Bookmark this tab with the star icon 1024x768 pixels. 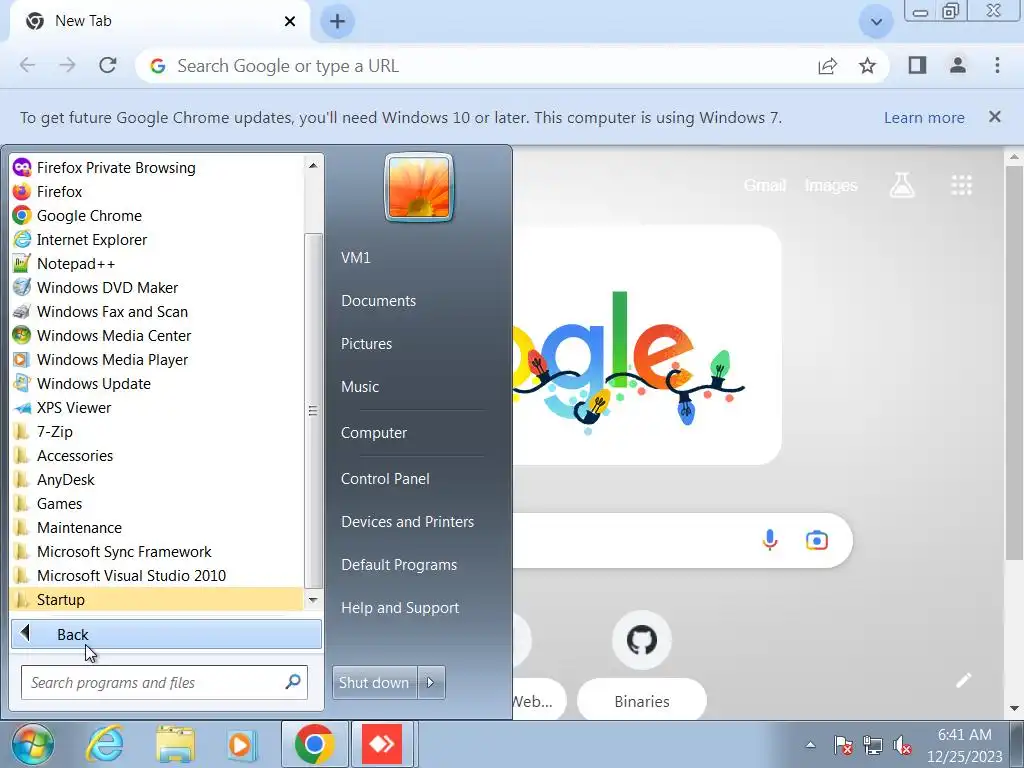pyautogui.click(x=867, y=66)
